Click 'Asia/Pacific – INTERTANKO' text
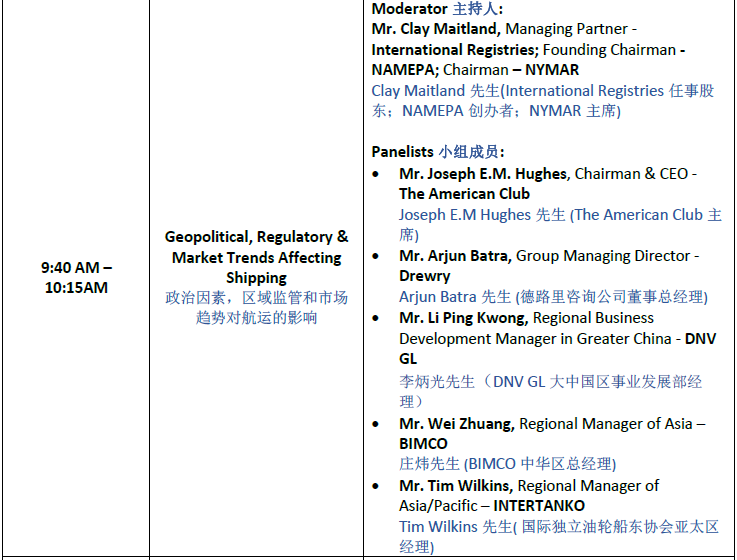The image size is (737, 560). click(492, 505)
